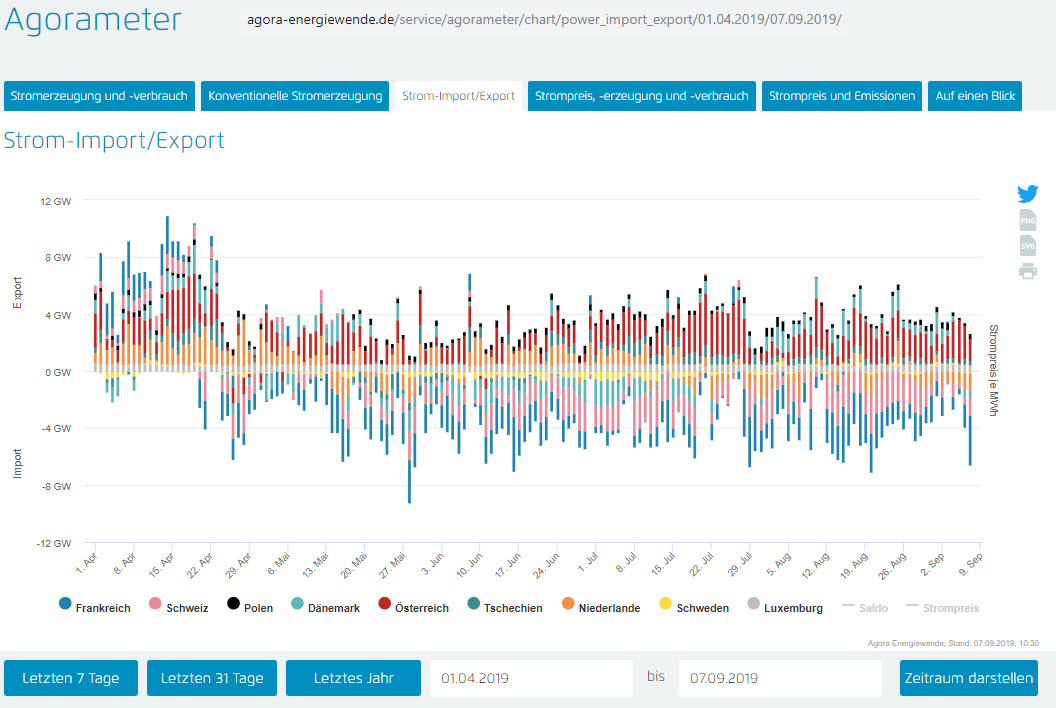
Task: Hide the Schweiz series in the legend
Action: (x=179, y=607)
